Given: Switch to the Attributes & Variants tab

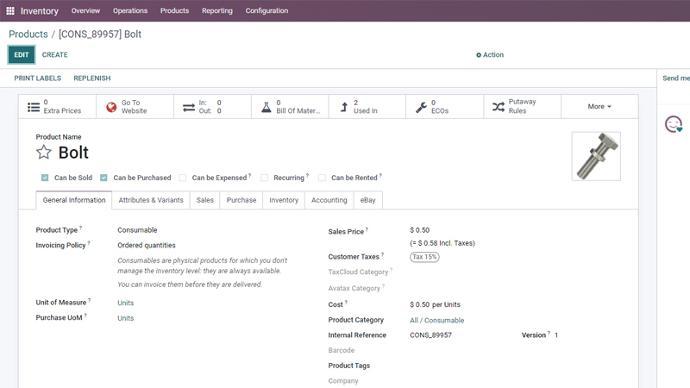Looking at the screenshot, I should pos(151,200).
